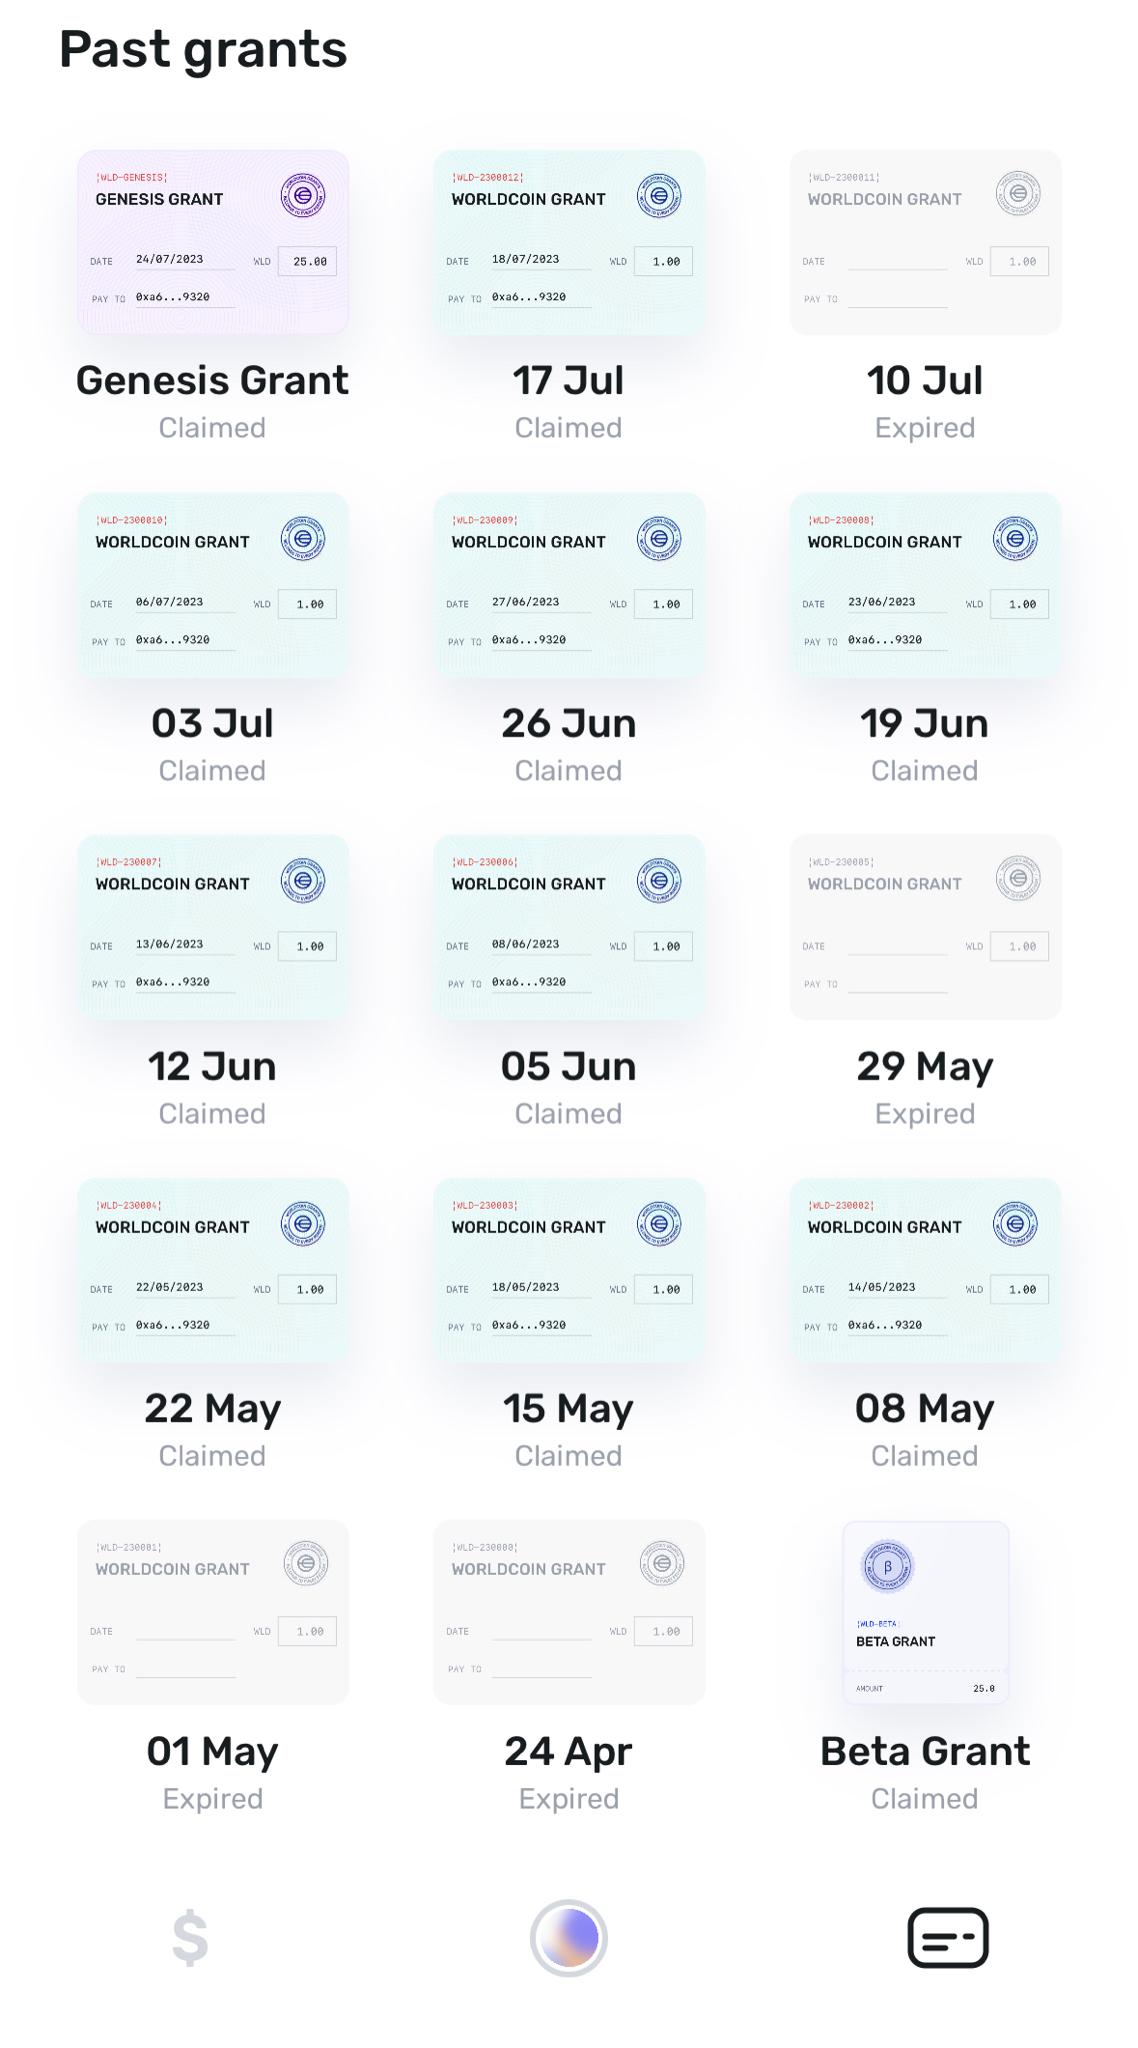The width and height of the screenshot is (1138, 2048).
Task: Click the 25.00 WLD amount on Genesis Grant
Action: coord(308,261)
